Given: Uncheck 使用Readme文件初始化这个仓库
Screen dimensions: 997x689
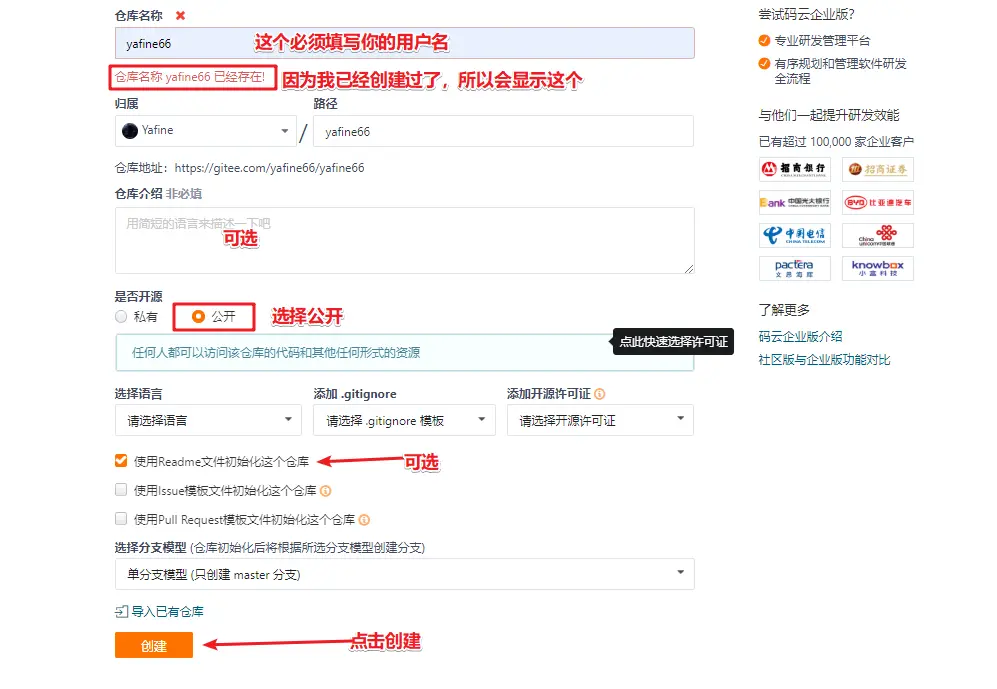Looking at the screenshot, I should [121, 461].
